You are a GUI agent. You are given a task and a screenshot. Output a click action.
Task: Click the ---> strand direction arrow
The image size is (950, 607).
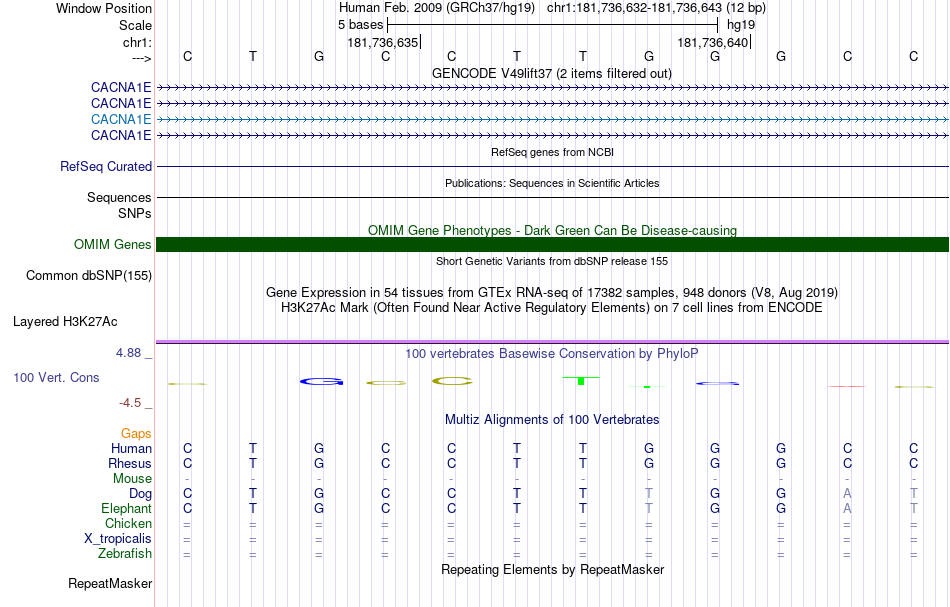tap(142, 58)
